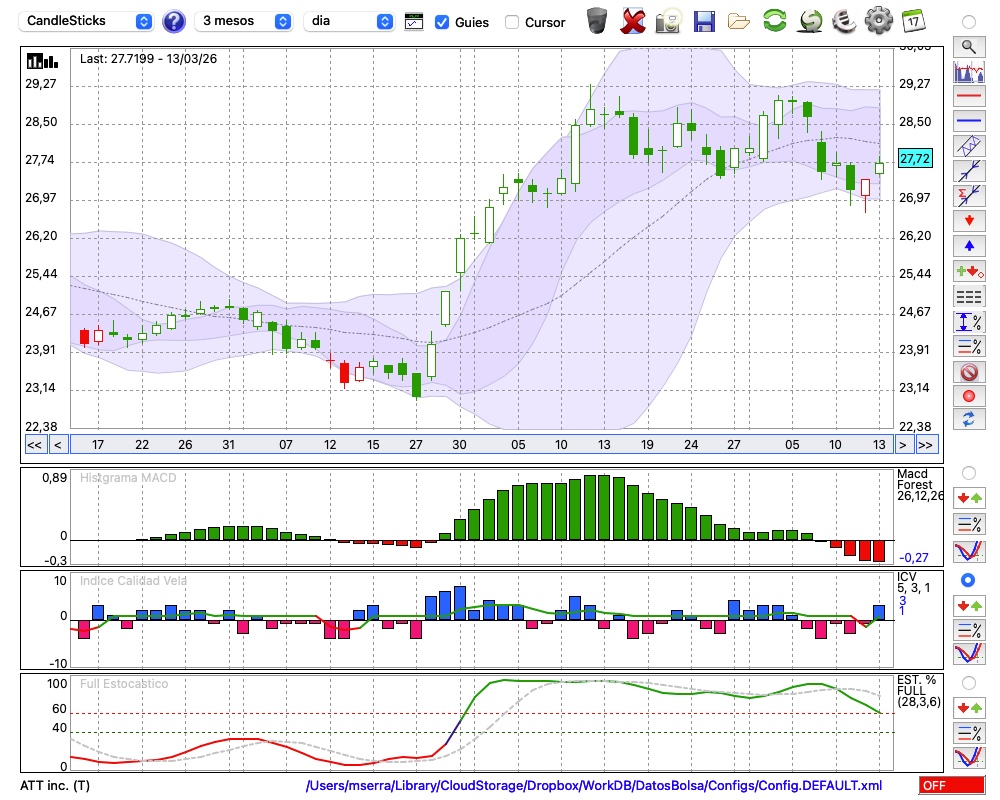Click the Config.DEFAULT.xml file path link

coord(594,786)
